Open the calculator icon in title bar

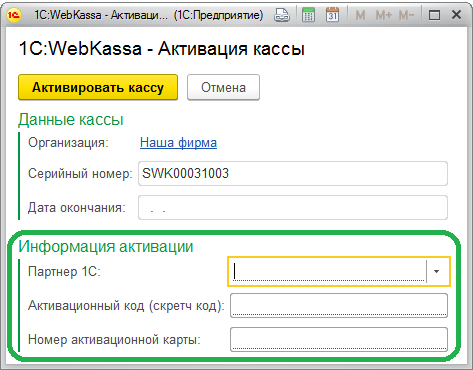click(x=308, y=15)
